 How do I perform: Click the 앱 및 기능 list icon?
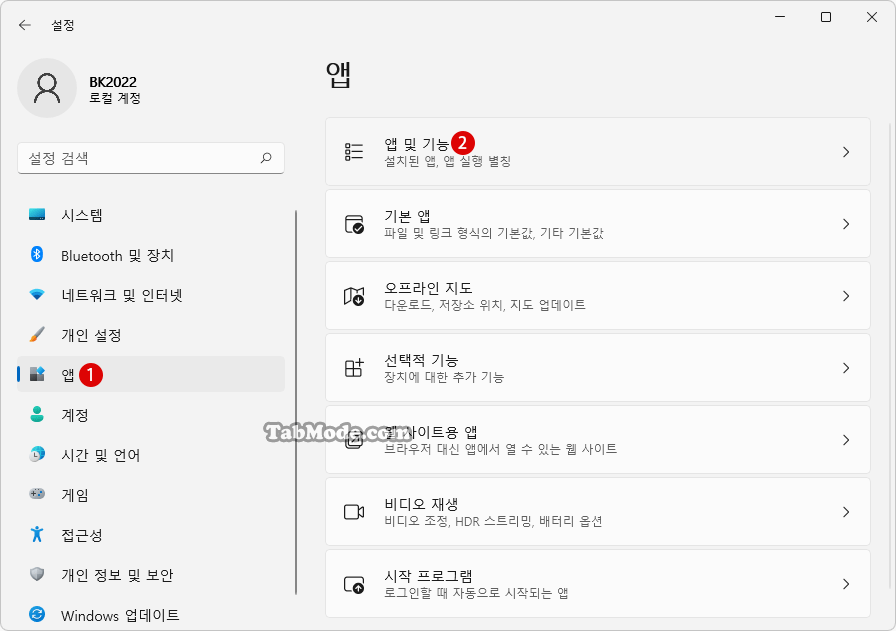pos(354,151)
